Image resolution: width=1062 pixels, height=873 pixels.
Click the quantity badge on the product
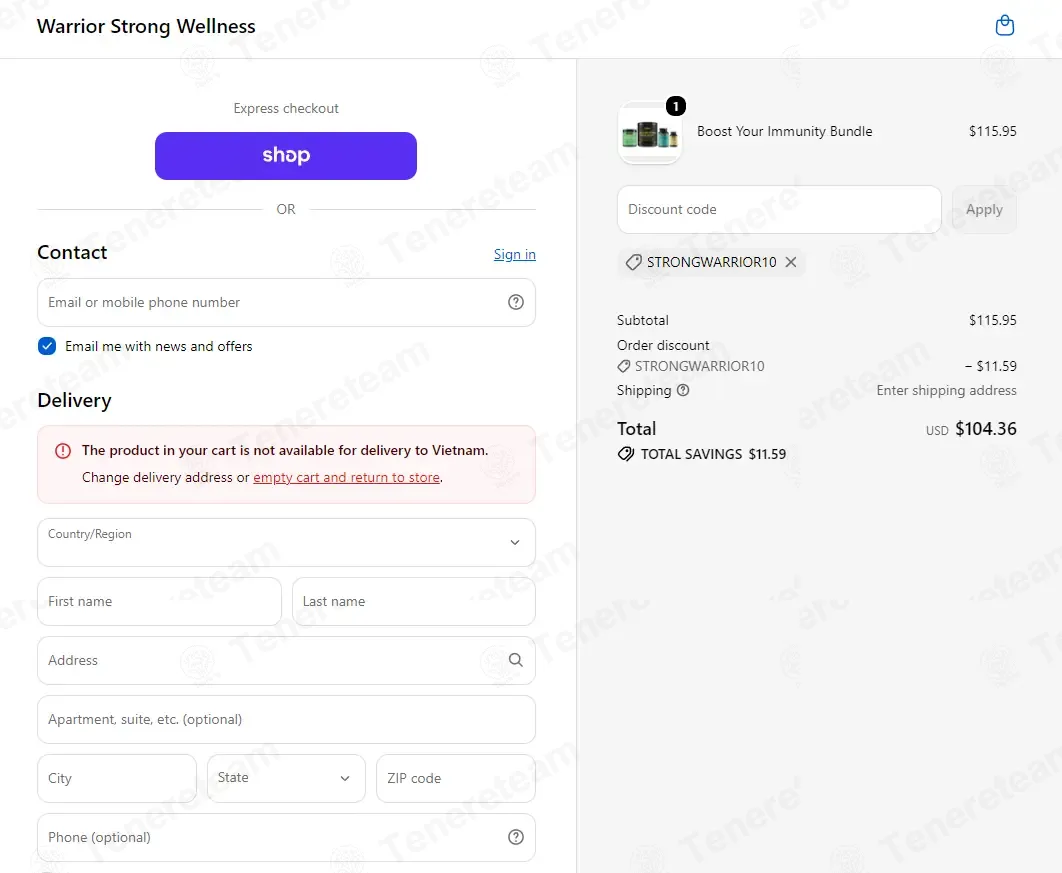coord(675,106)
